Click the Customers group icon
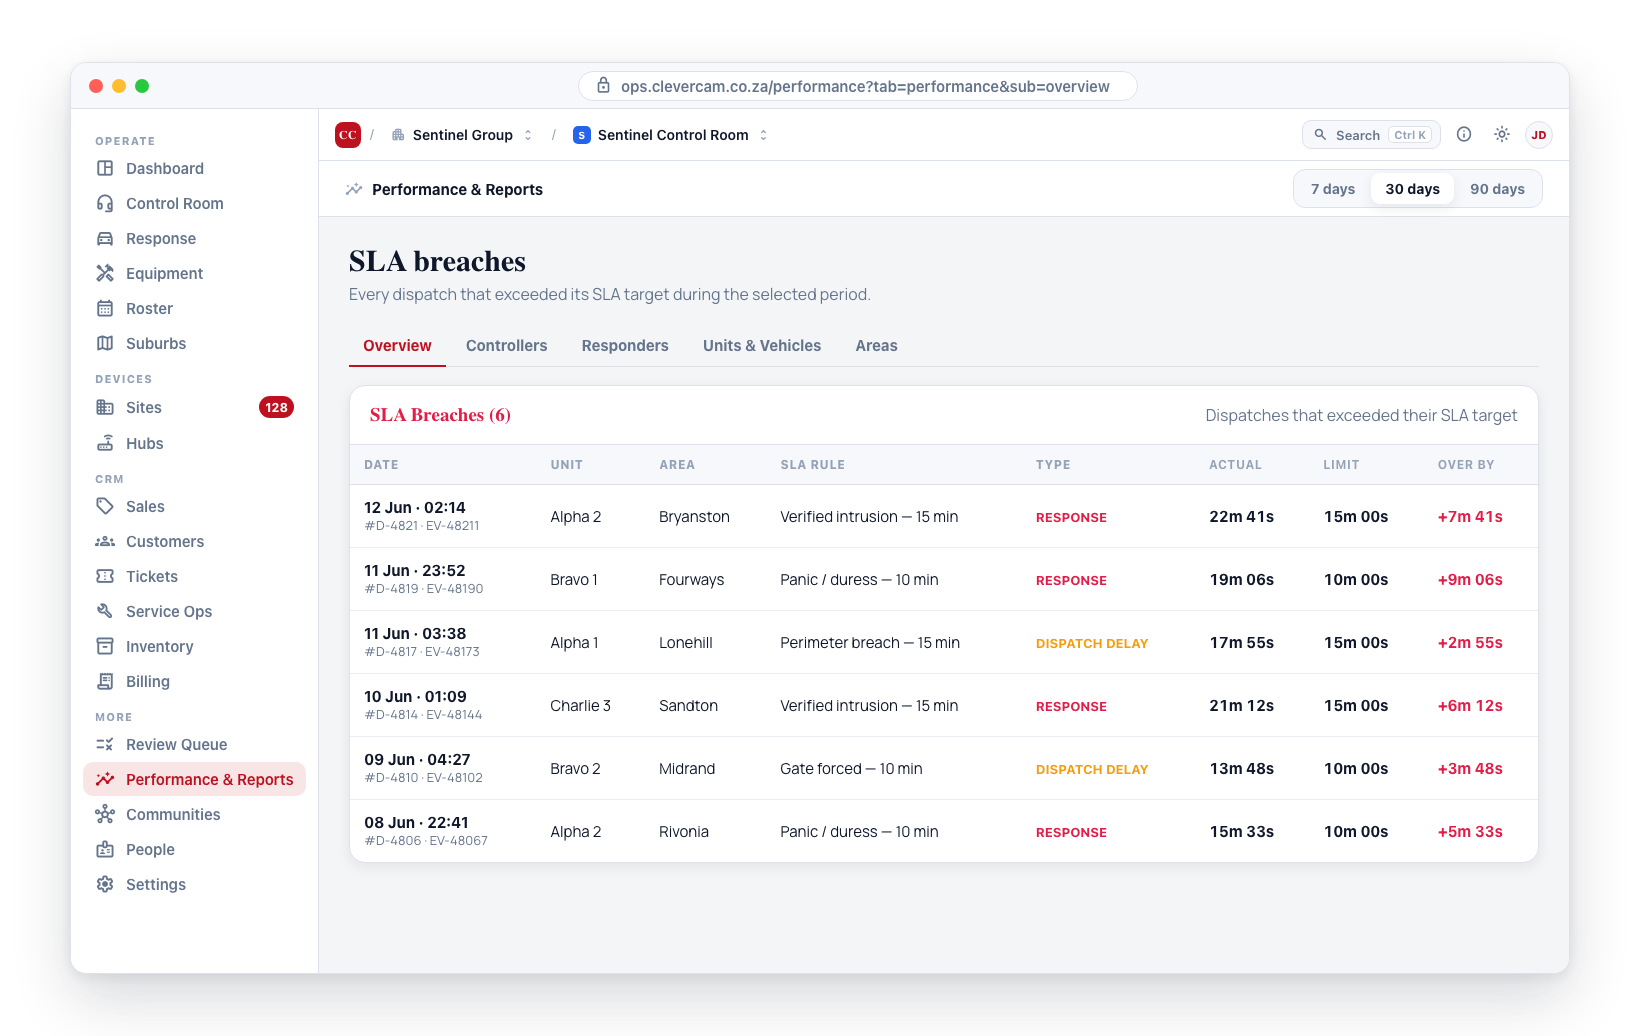Viewport: 1640px width, 1036px height. point(105,541)
